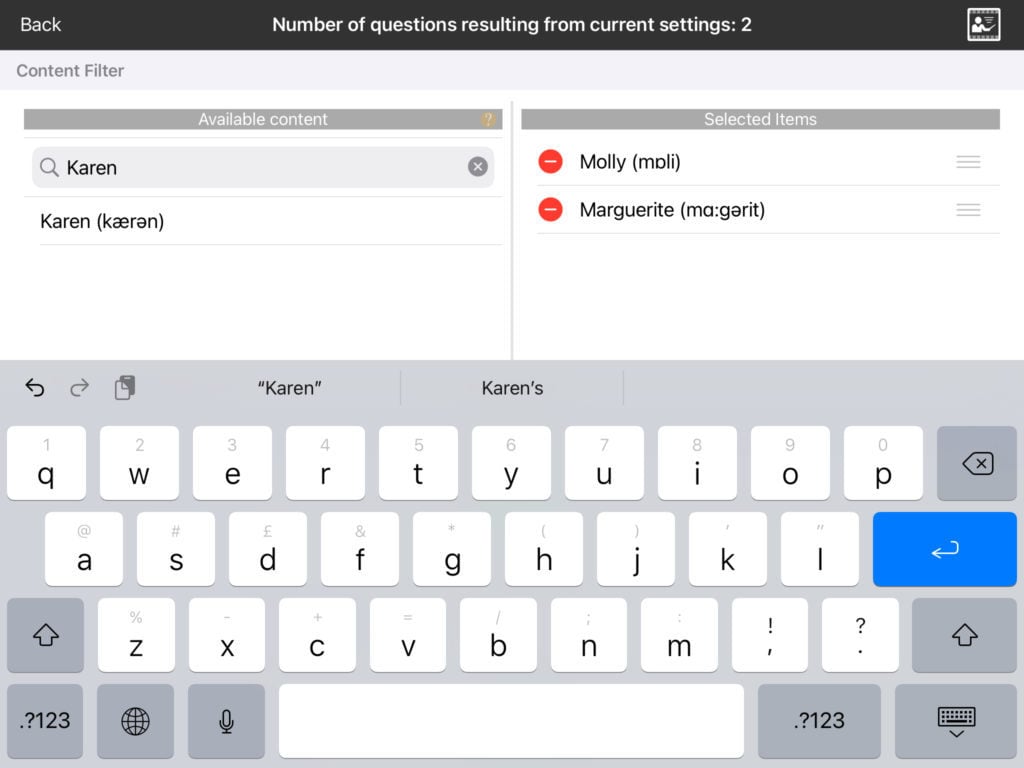Tap the a key
Image resolution: width=1024 pixels, height=768 pixels.
(x=84, y=549)
